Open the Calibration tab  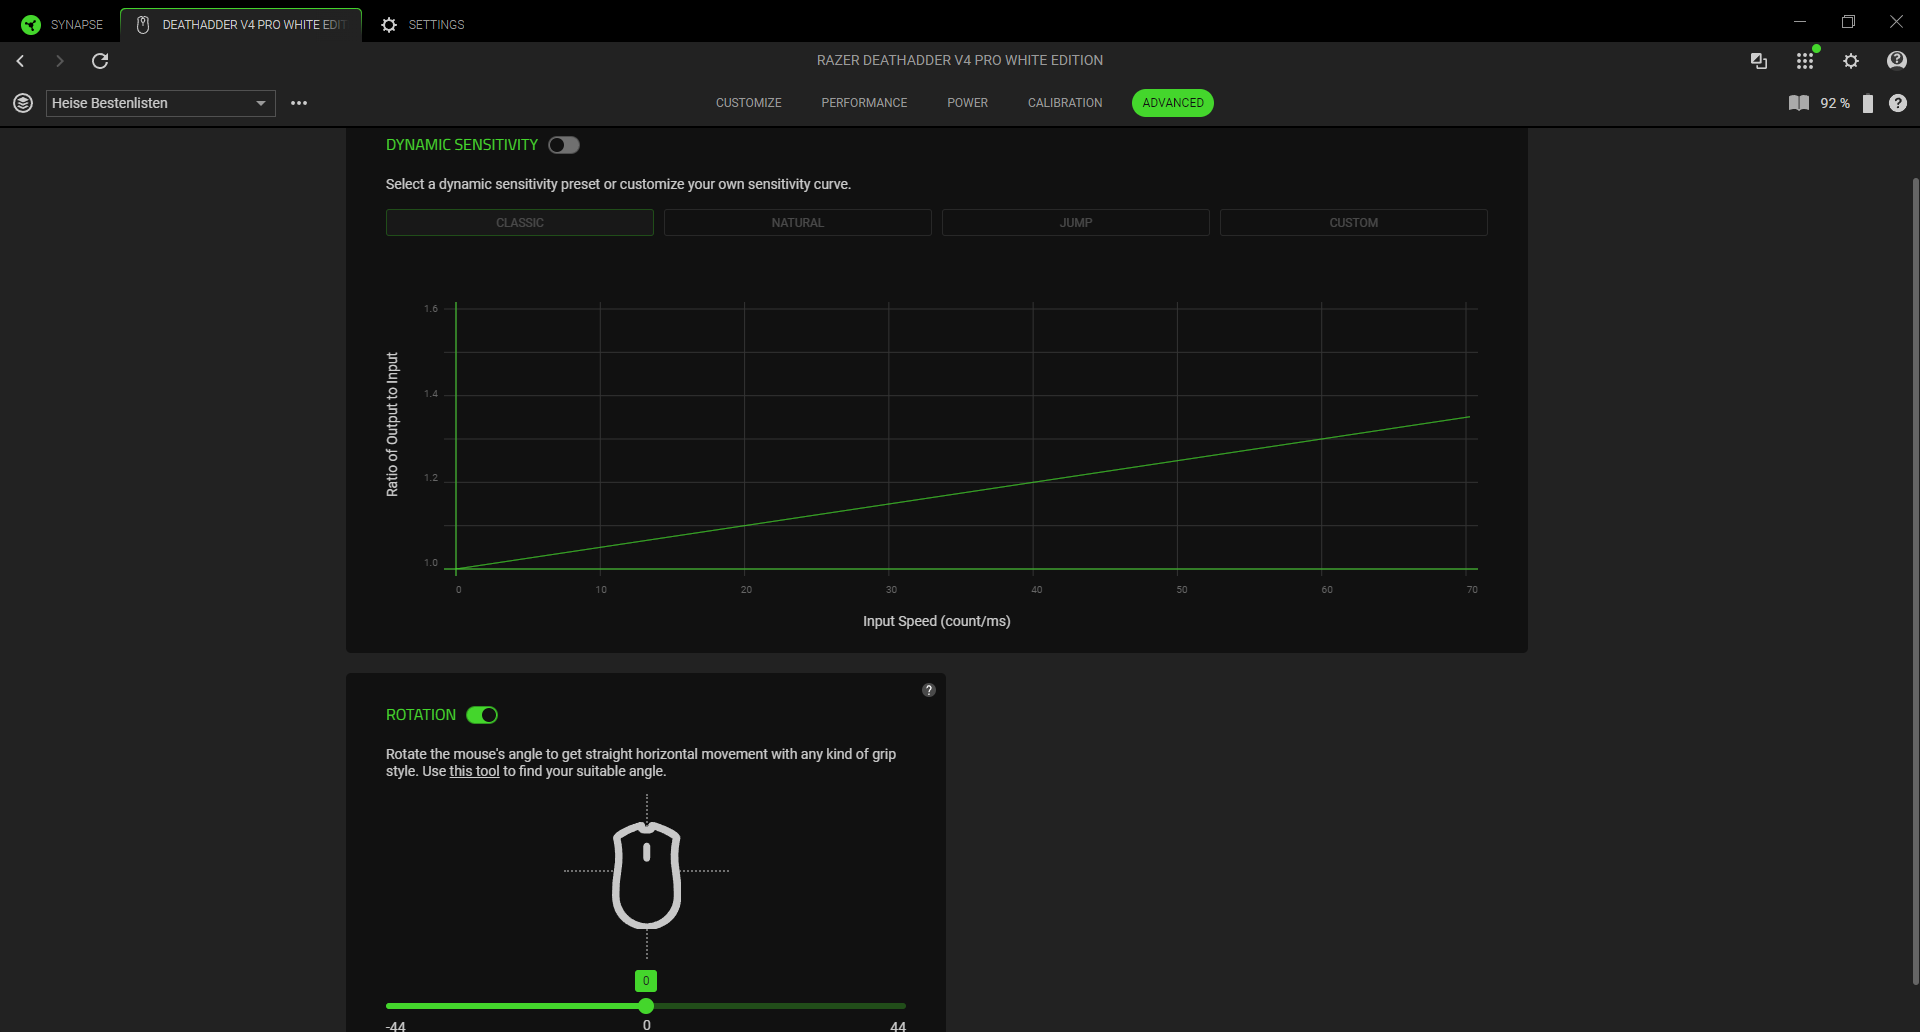click(1064, 103)
